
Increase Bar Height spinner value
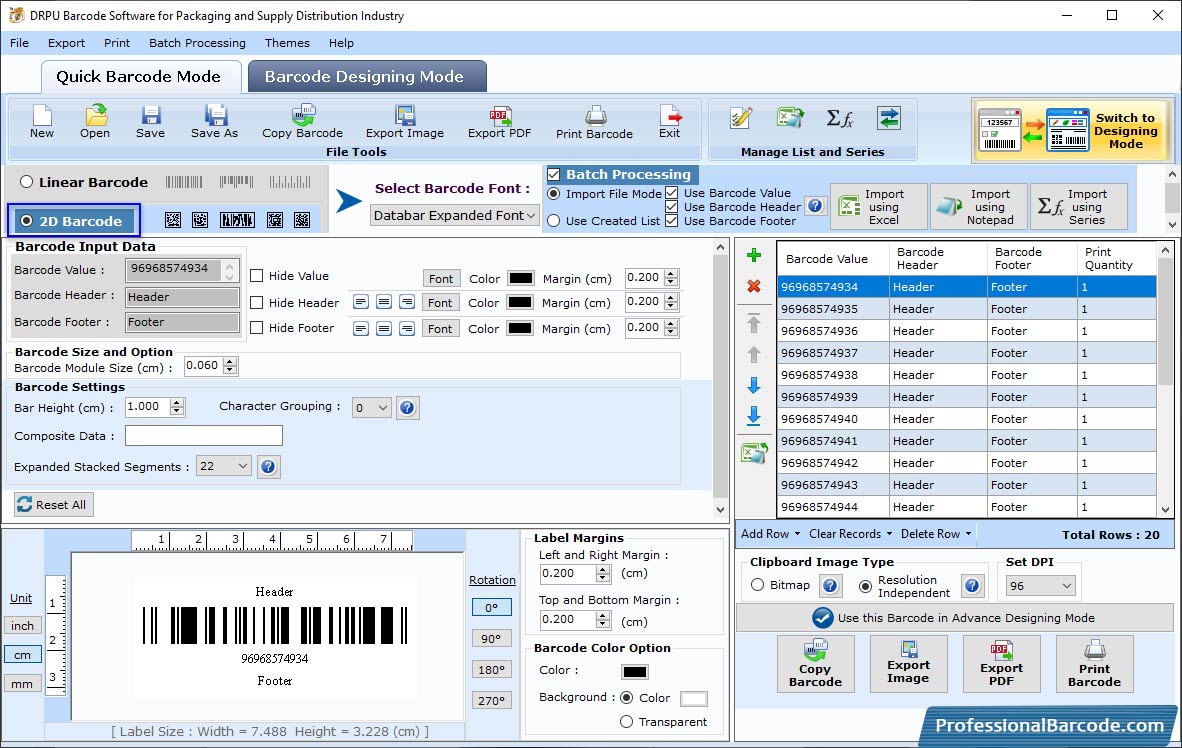point(177,403)
